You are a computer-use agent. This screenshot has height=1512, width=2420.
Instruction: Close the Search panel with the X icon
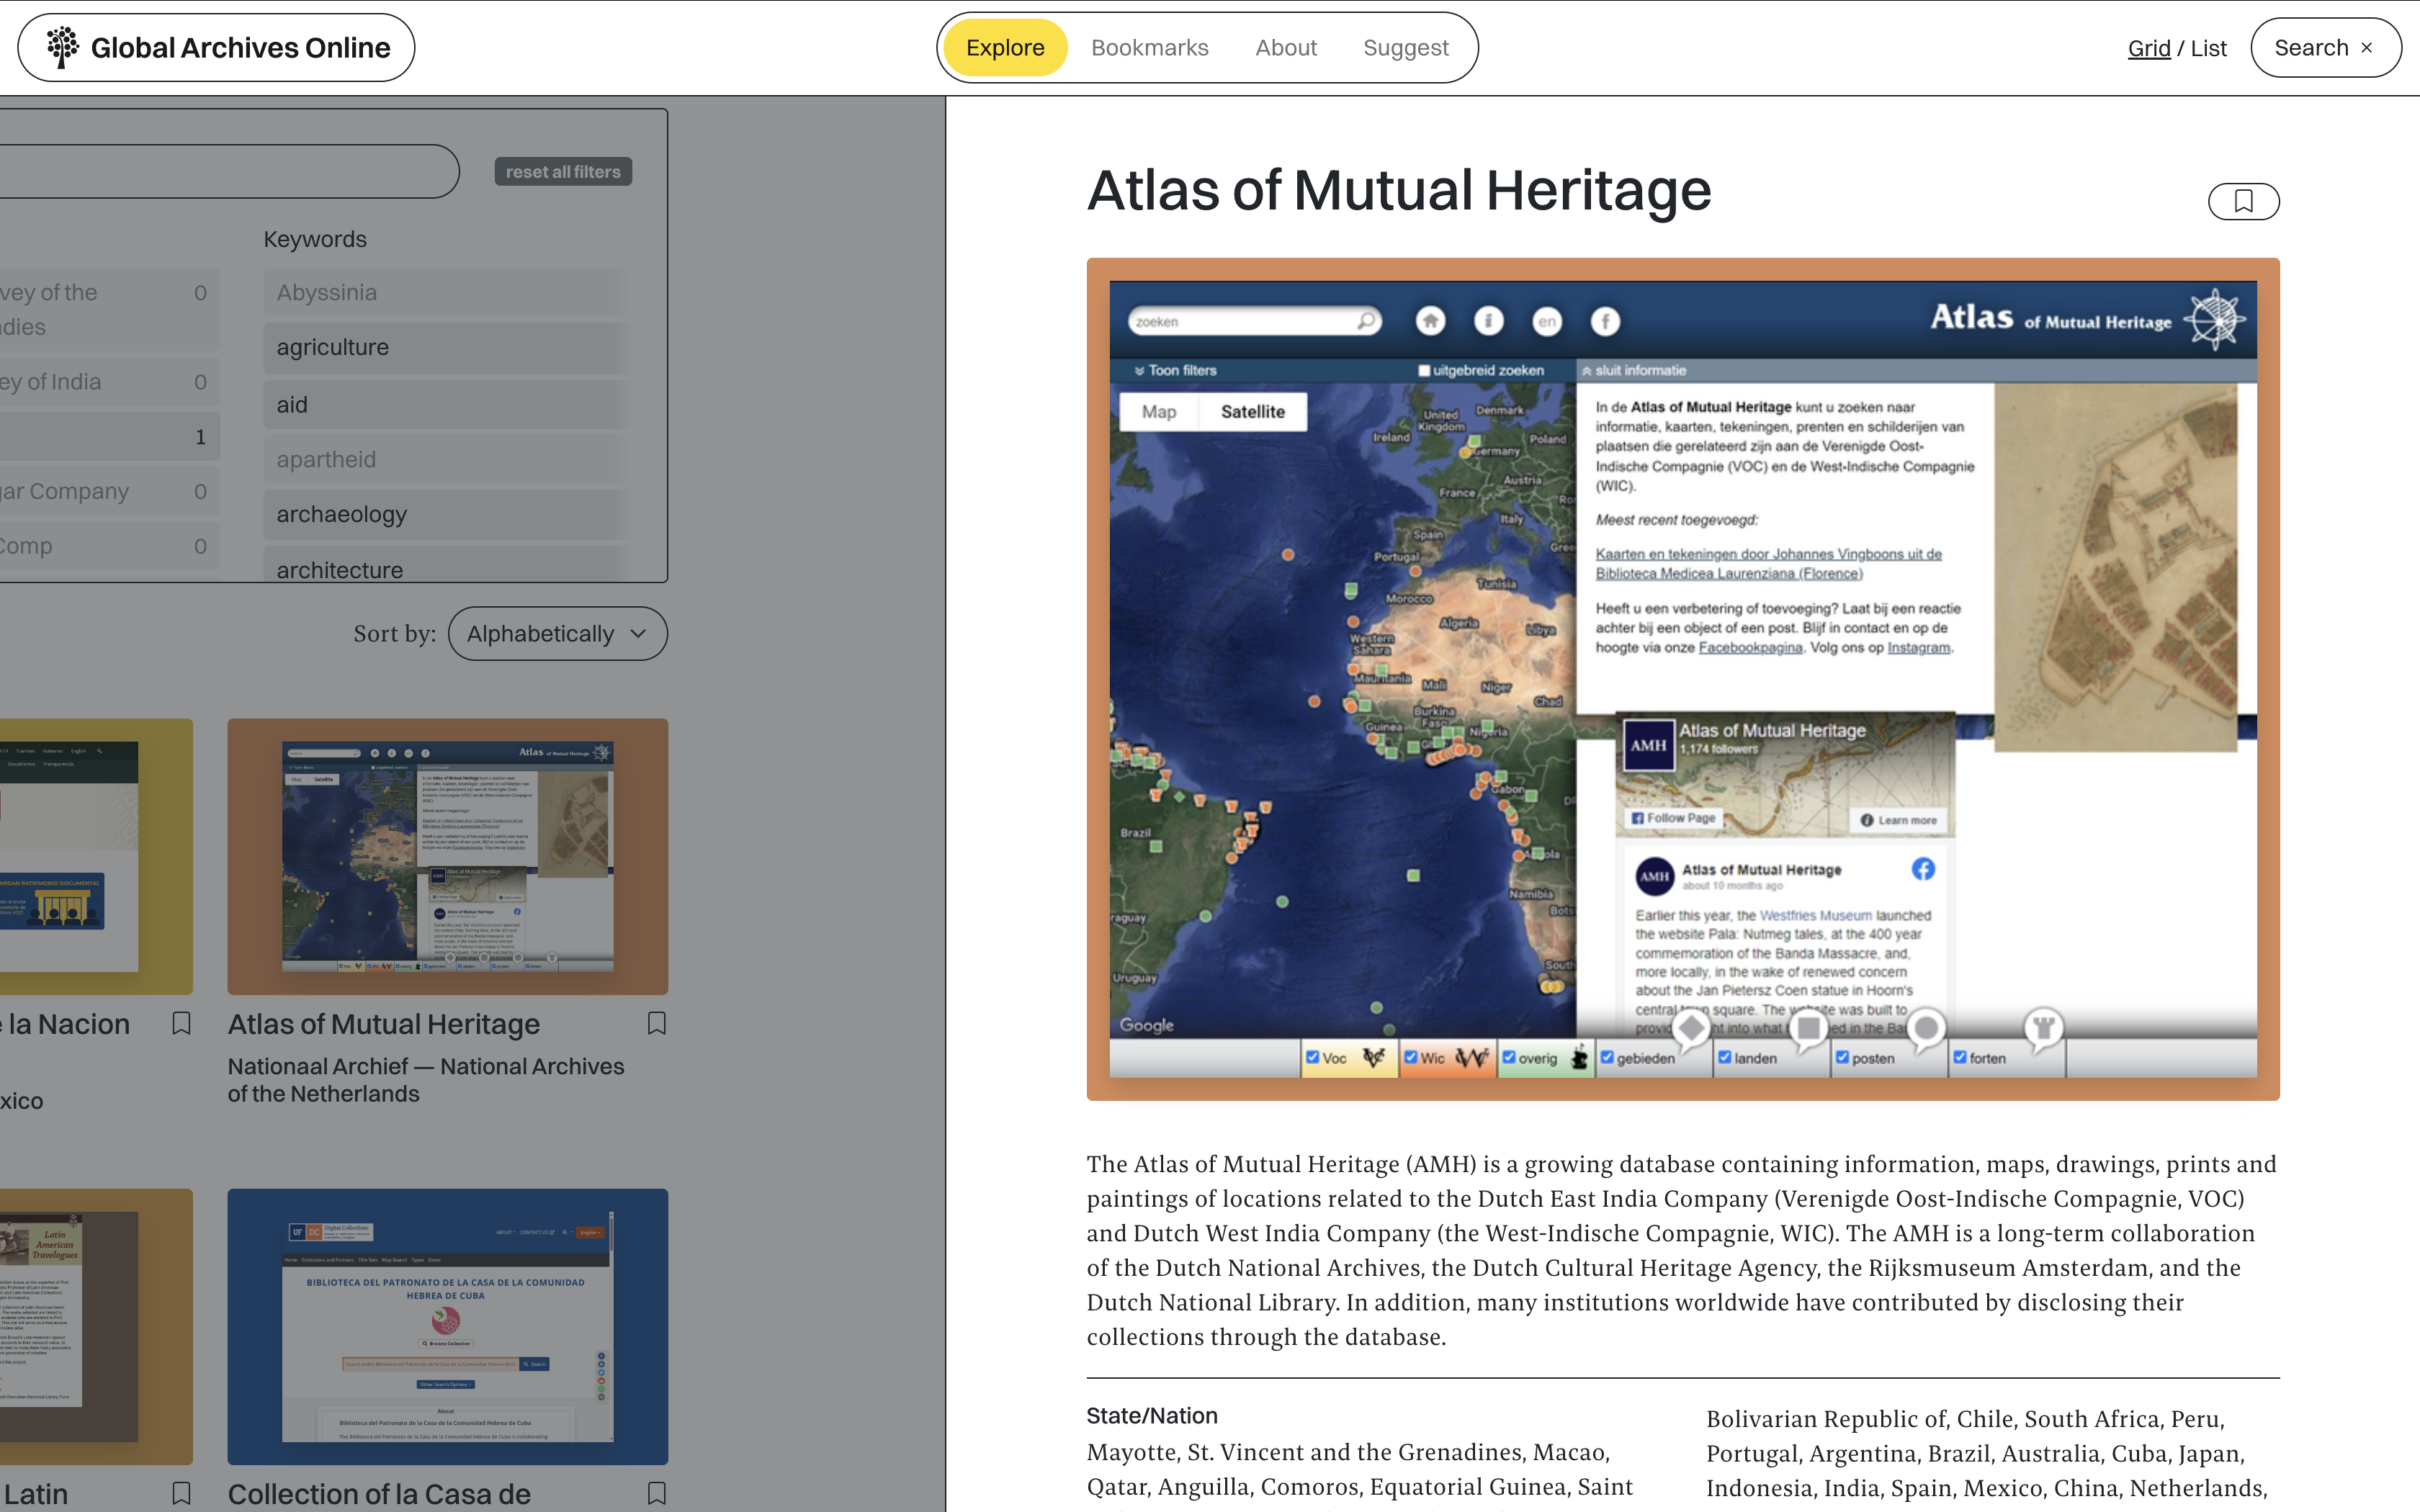[2366, 47]
